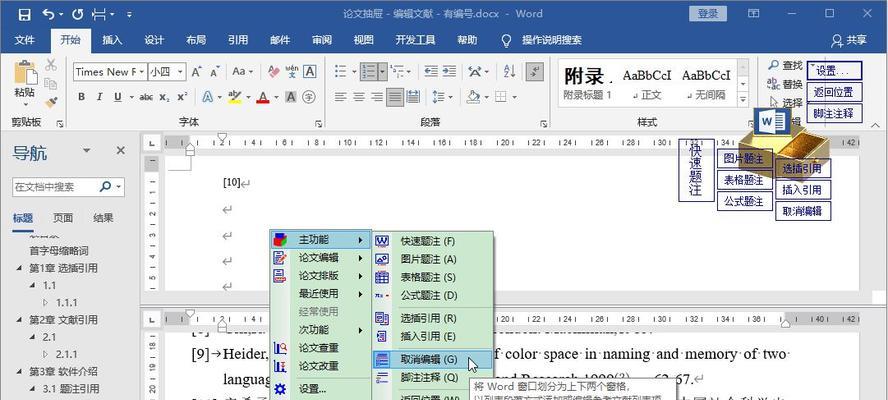Collapse the 第3章 软件介绍 heading
888x400 pixels.
point(20,372)
